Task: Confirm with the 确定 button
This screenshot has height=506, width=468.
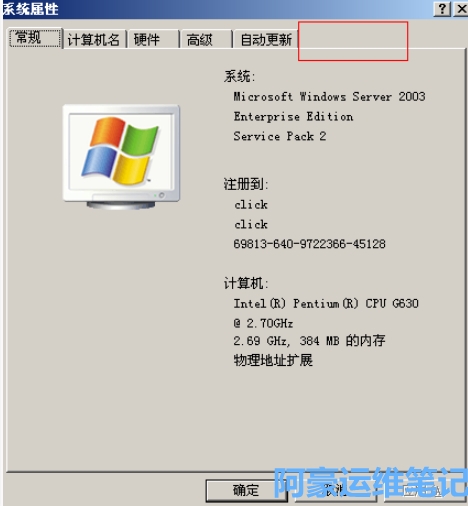Action: click(246, 490)
